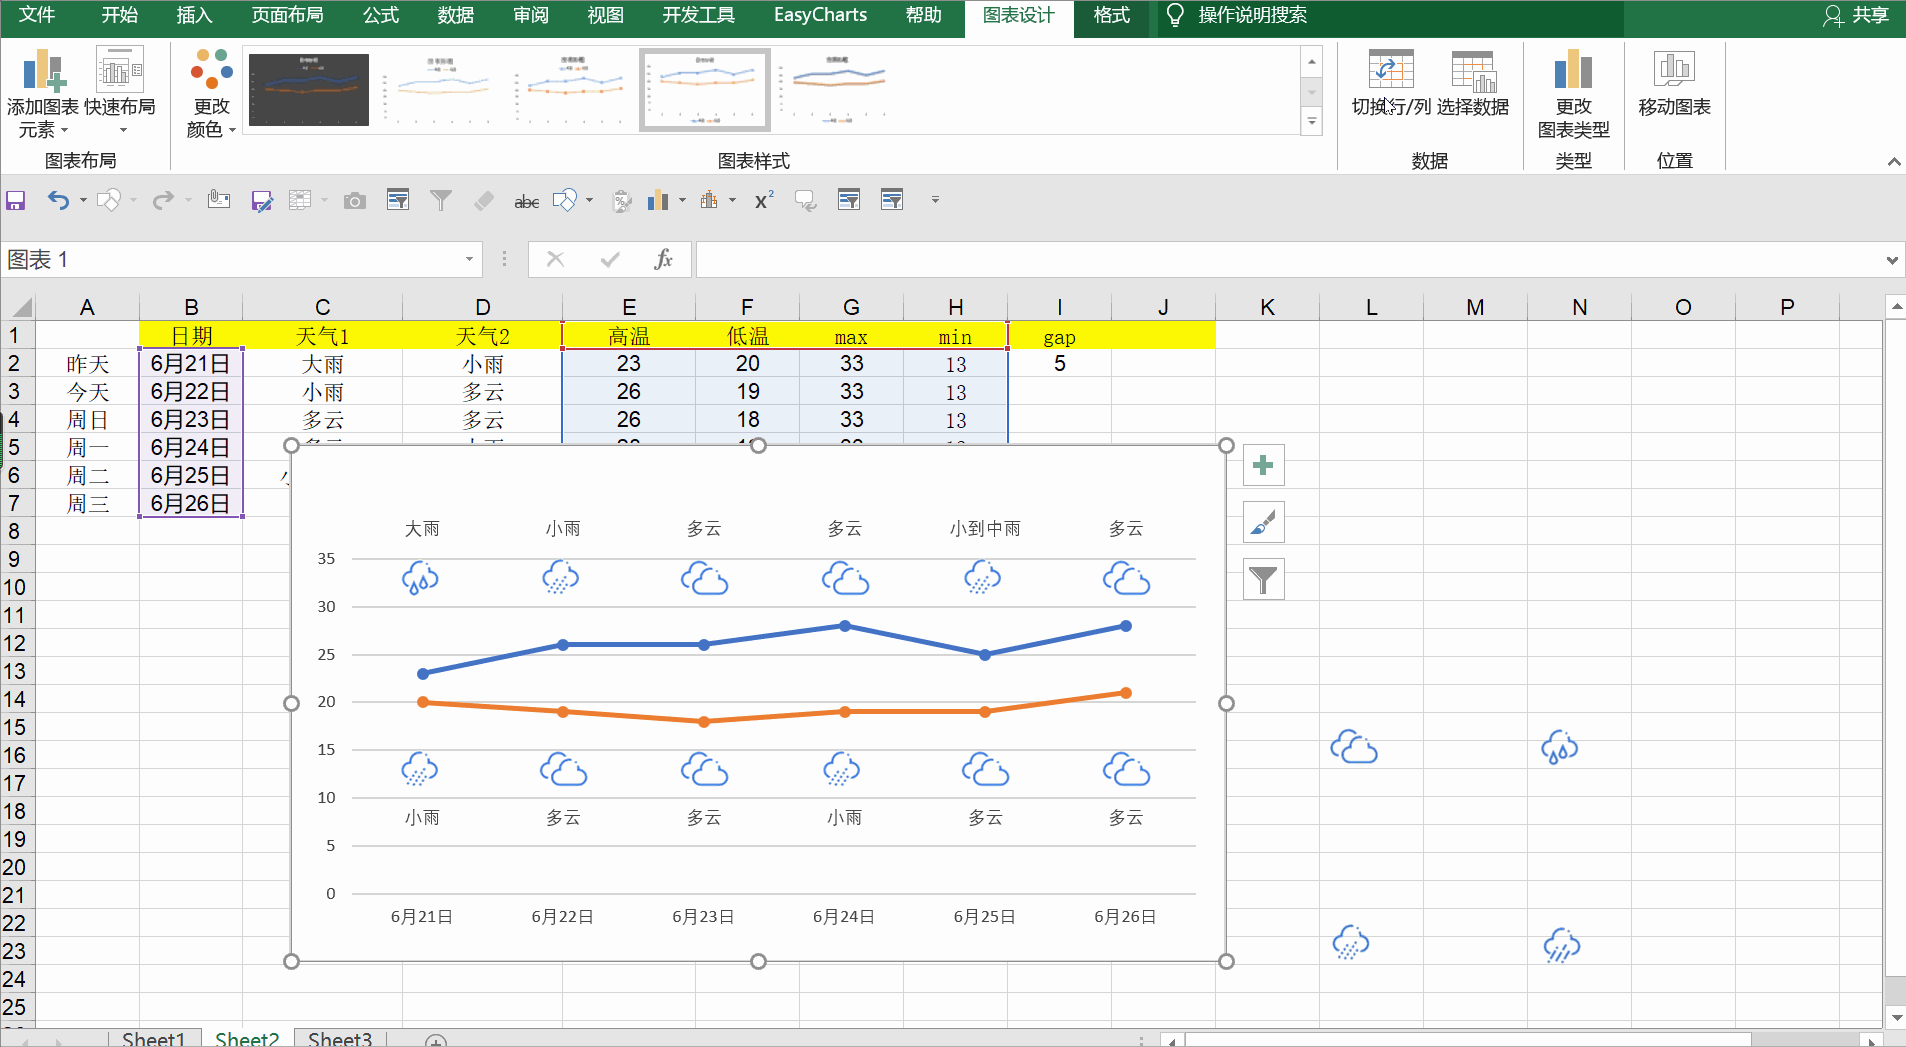Open column chart icon dropdown arrow
This screenshot has width=1906, height=1047.
tap(682, 201)
